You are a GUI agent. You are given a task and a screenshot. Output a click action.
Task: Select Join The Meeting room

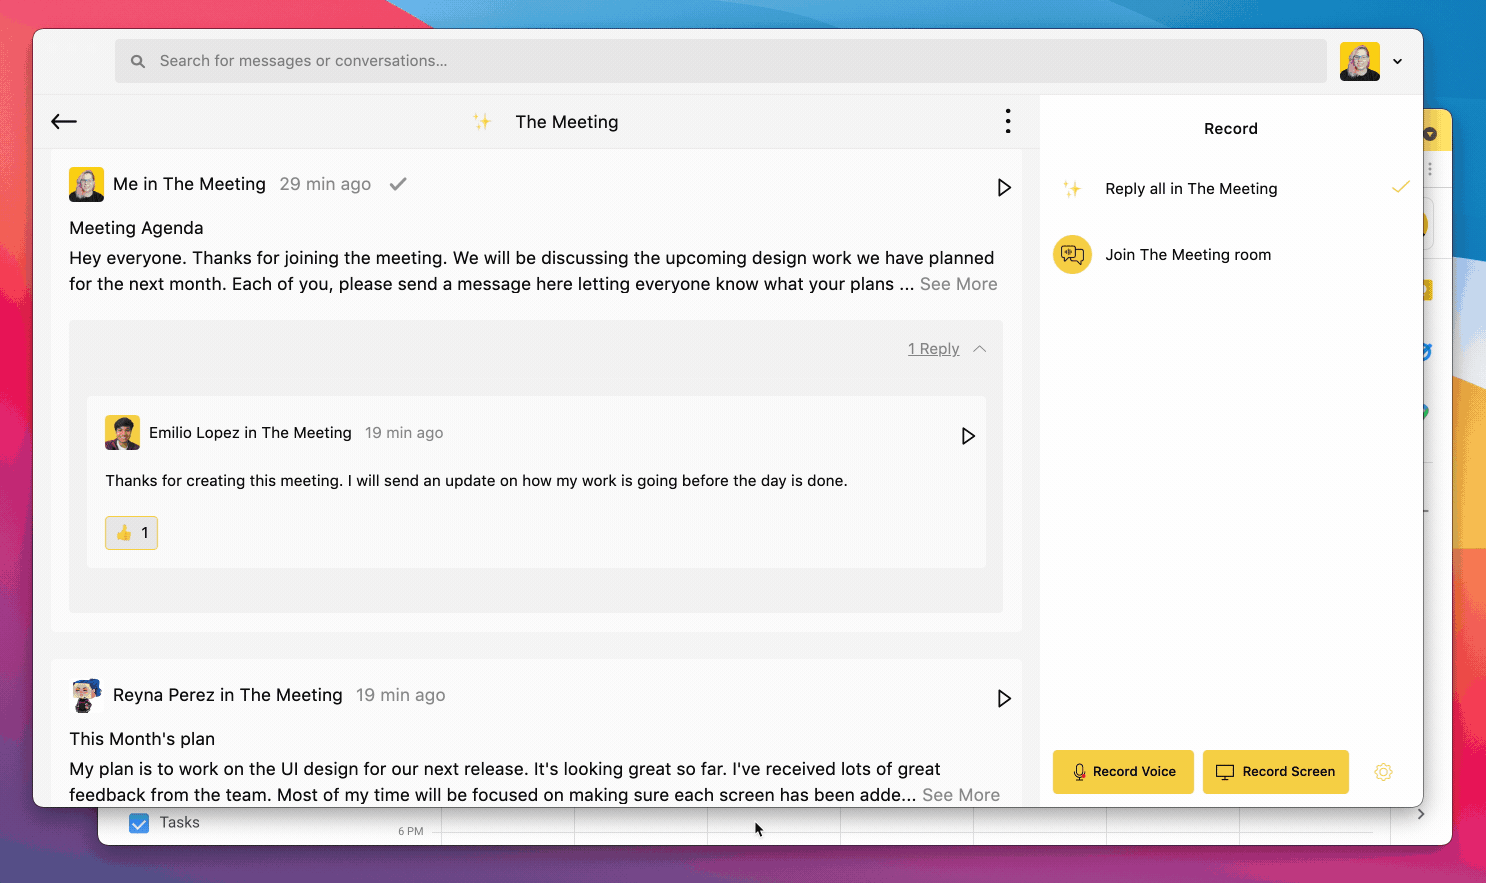click(x=1188, y=254)
